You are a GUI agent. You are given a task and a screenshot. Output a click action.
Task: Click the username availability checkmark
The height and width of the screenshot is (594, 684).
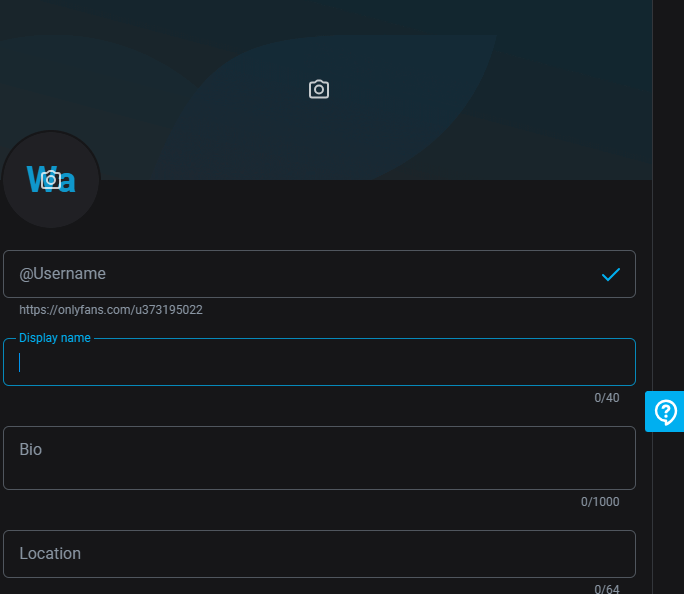(611, 274)
